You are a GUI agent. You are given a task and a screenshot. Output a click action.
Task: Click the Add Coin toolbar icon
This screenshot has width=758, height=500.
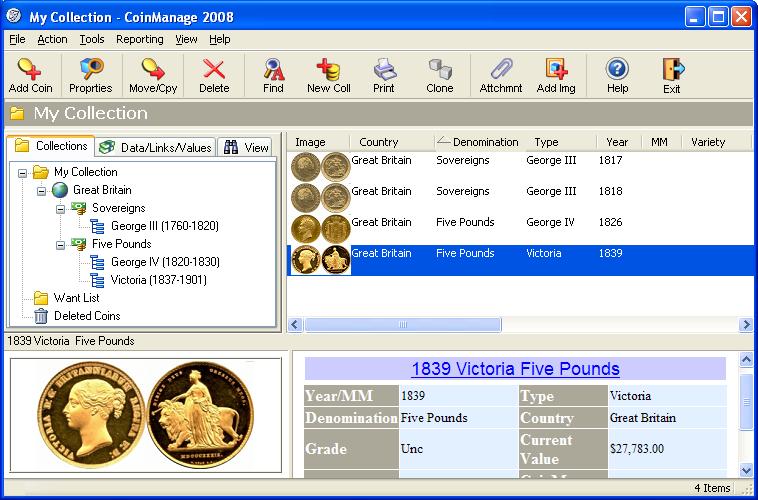pyautogui.click(x=29, y=69)
